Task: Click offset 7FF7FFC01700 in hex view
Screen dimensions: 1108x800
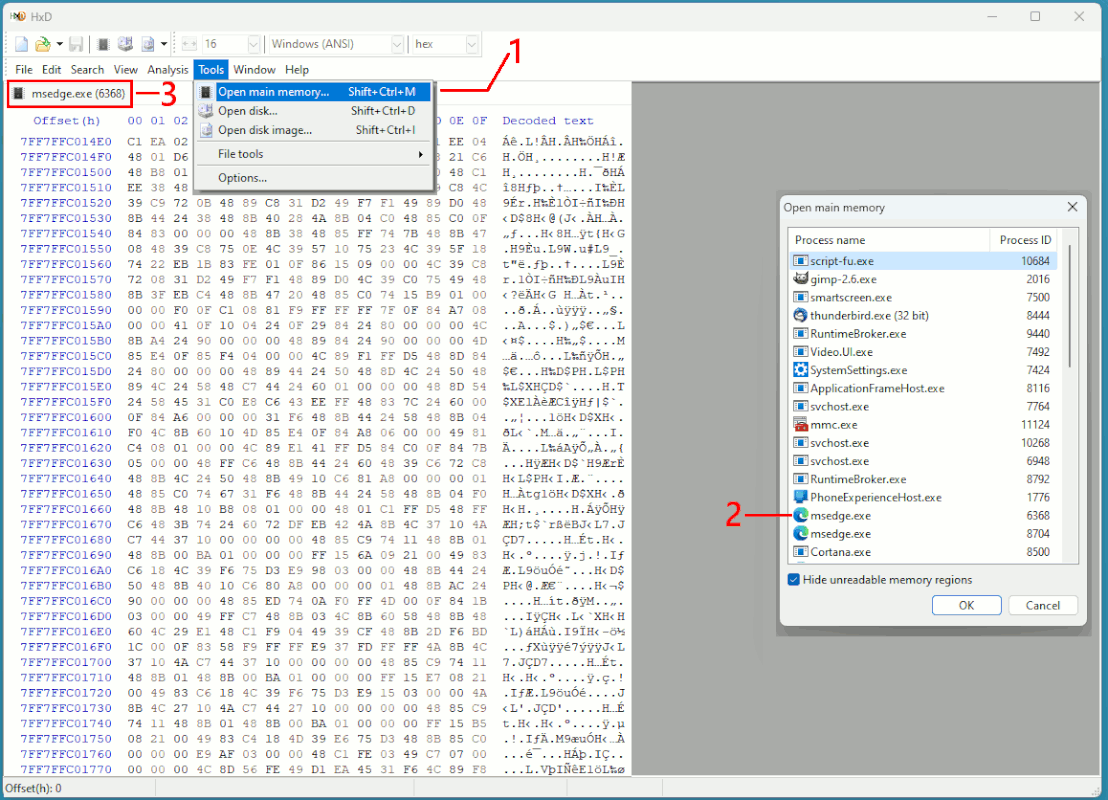Action: coord(66,662)
